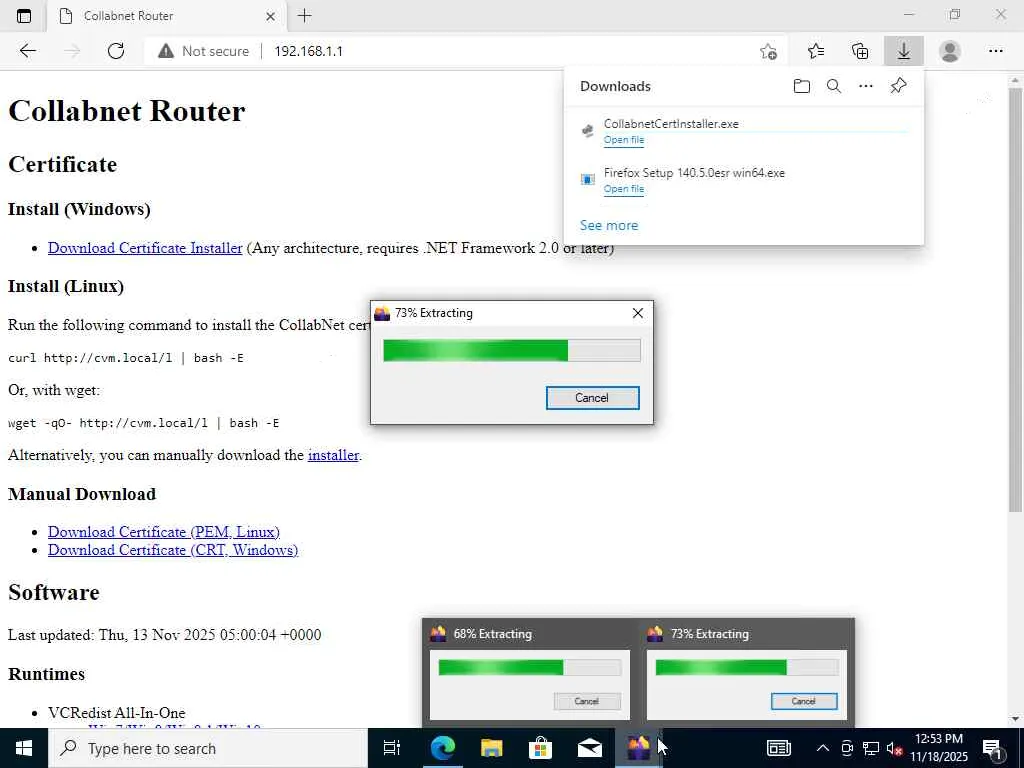Open File Explorer from the taskbar
Image resolution: width=1024 pixels, height=768 pixels.
click(x=491, y=748)
